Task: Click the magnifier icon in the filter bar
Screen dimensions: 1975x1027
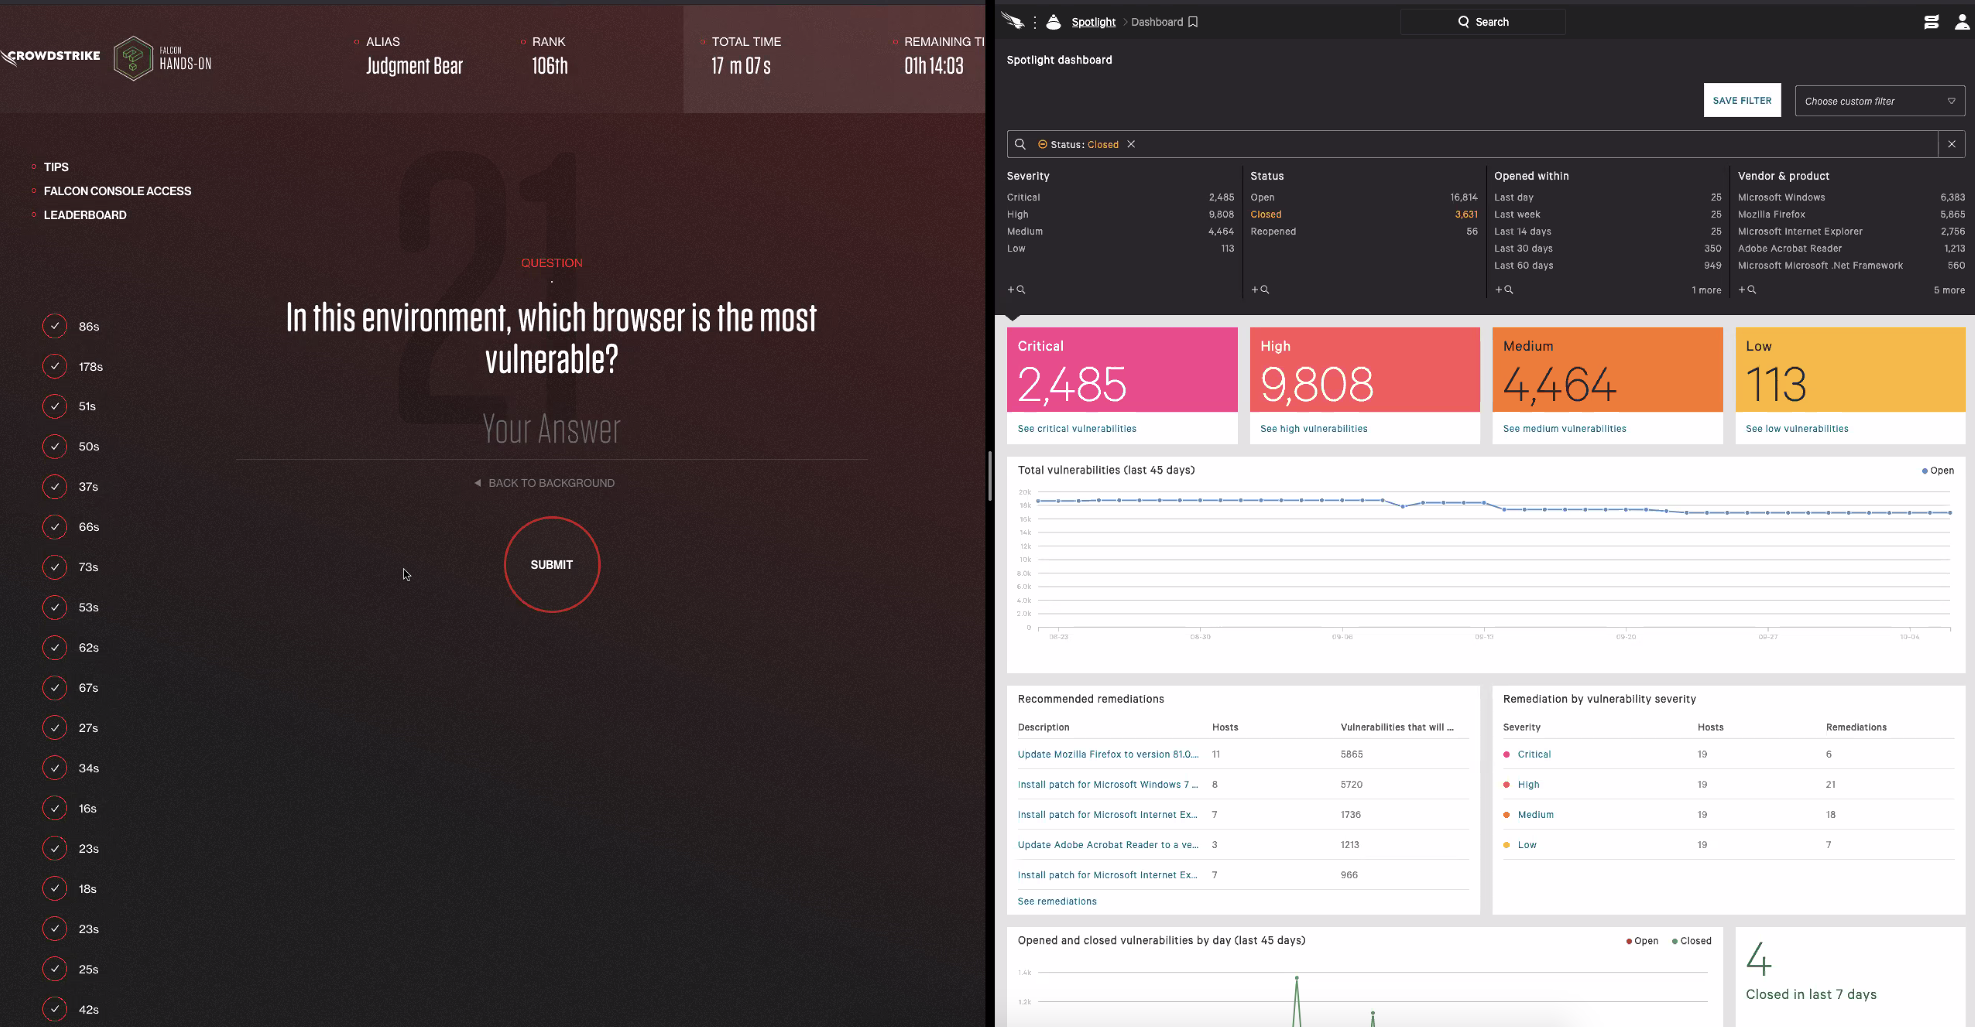Action: pos(1020,144)
